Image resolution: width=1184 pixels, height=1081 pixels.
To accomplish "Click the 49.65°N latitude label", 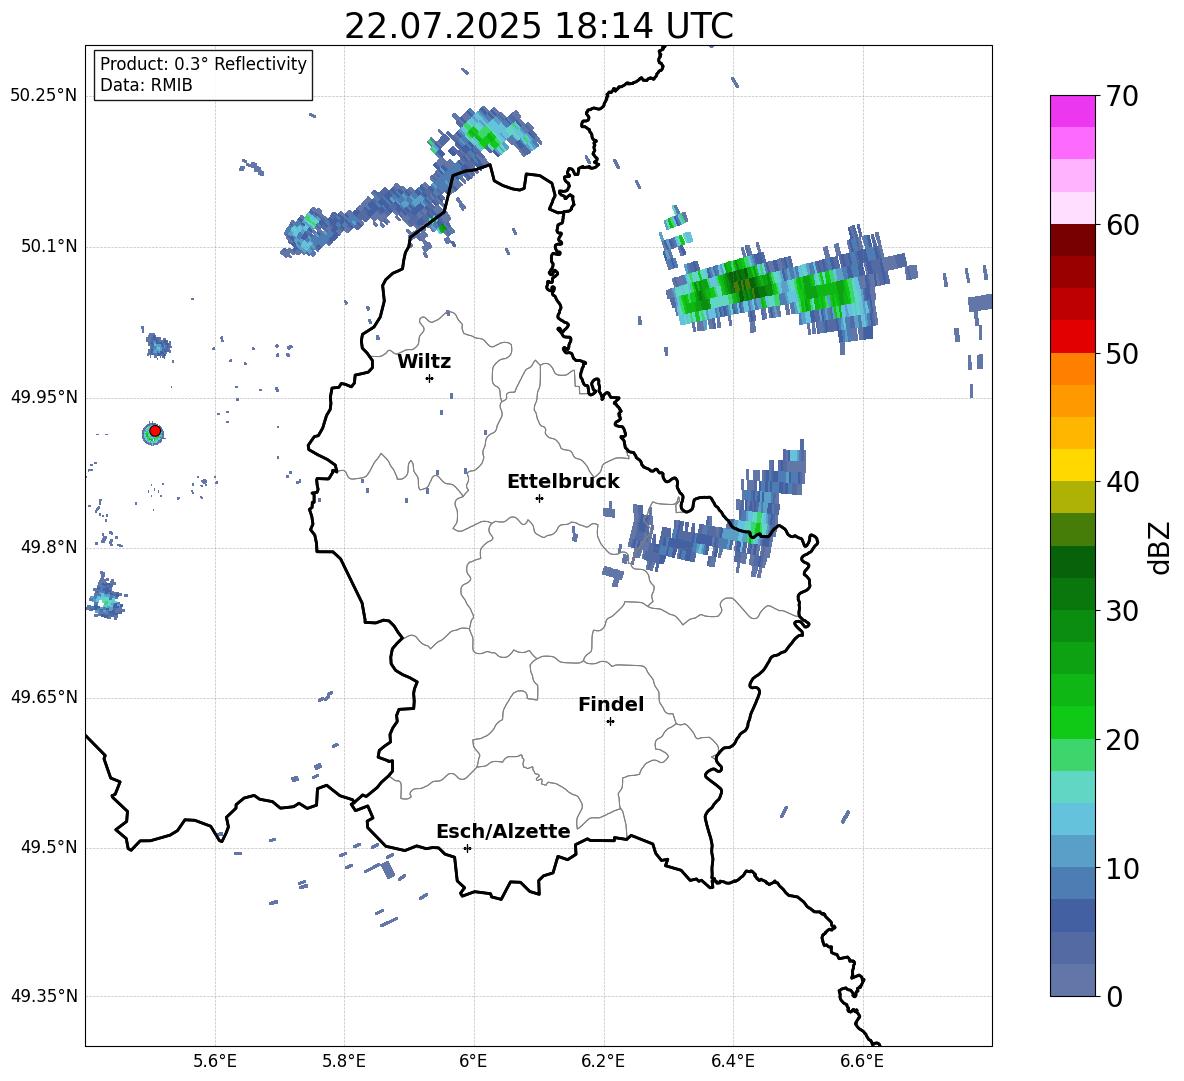I will [43, 696].
